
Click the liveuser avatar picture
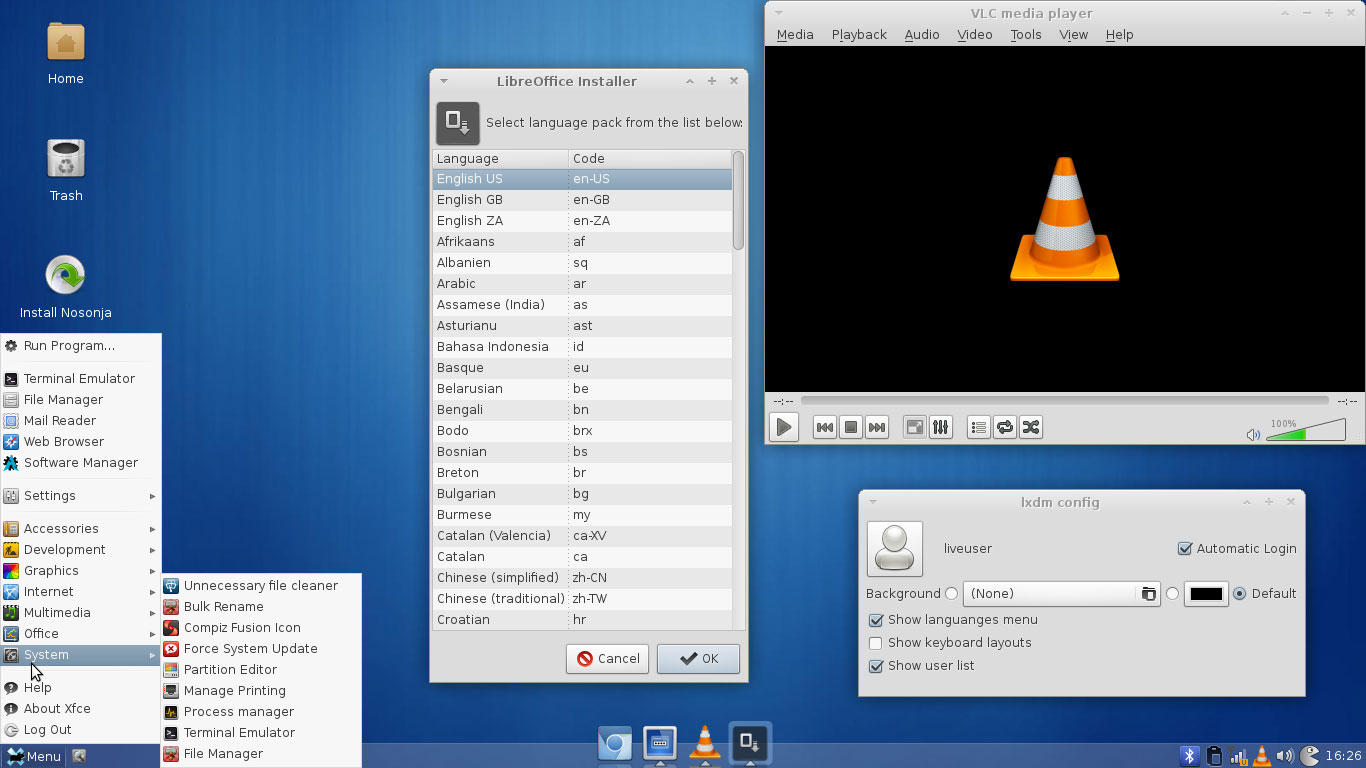coord(894,548)
